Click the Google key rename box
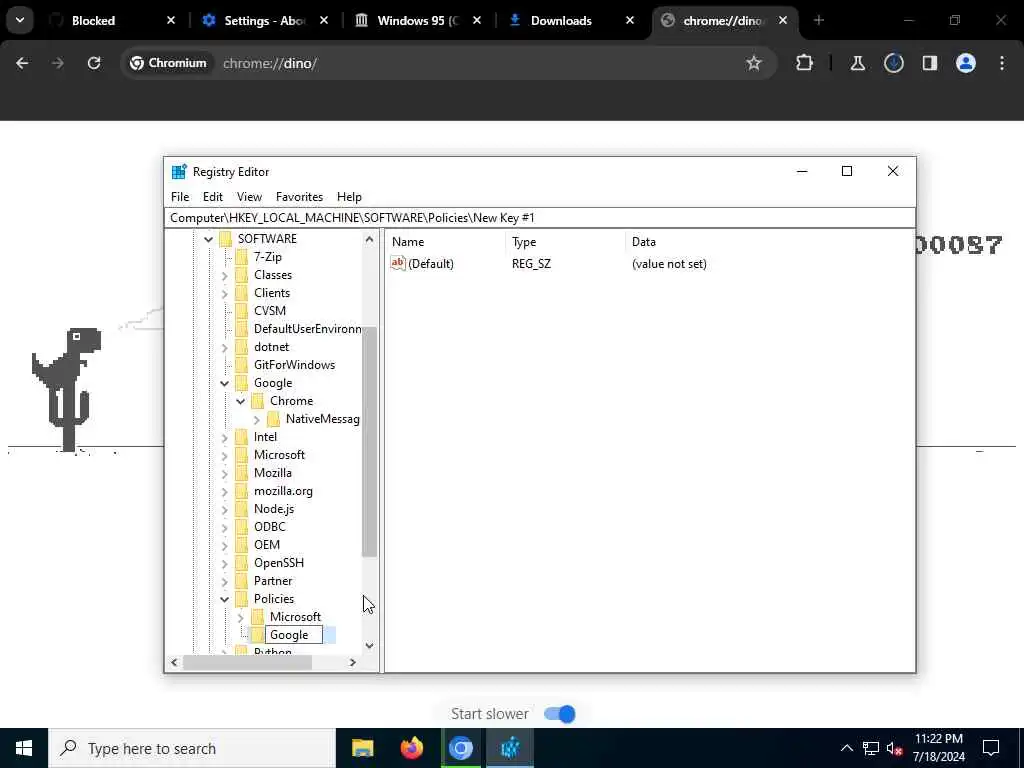This screenshot has height=768, width=1024. [x=294, y=635]
